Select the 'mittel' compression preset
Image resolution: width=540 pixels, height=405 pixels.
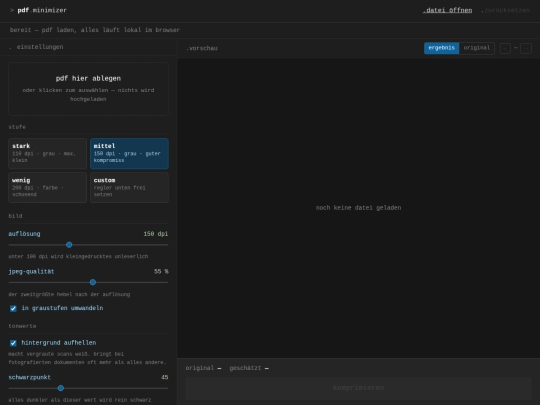pyautogui.click(x=129, y=153)
